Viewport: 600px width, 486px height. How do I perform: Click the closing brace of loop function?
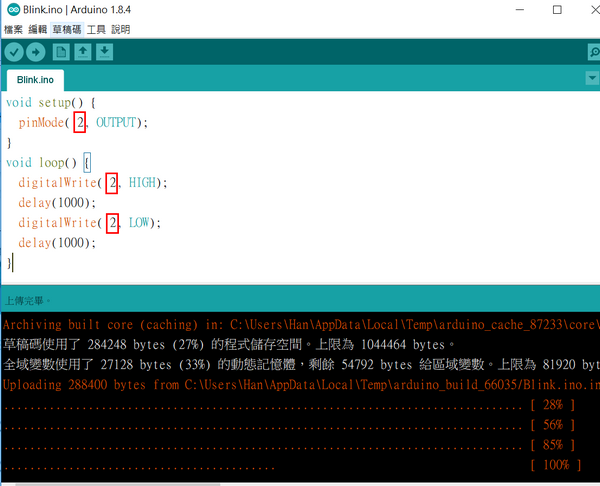[9, 263]
